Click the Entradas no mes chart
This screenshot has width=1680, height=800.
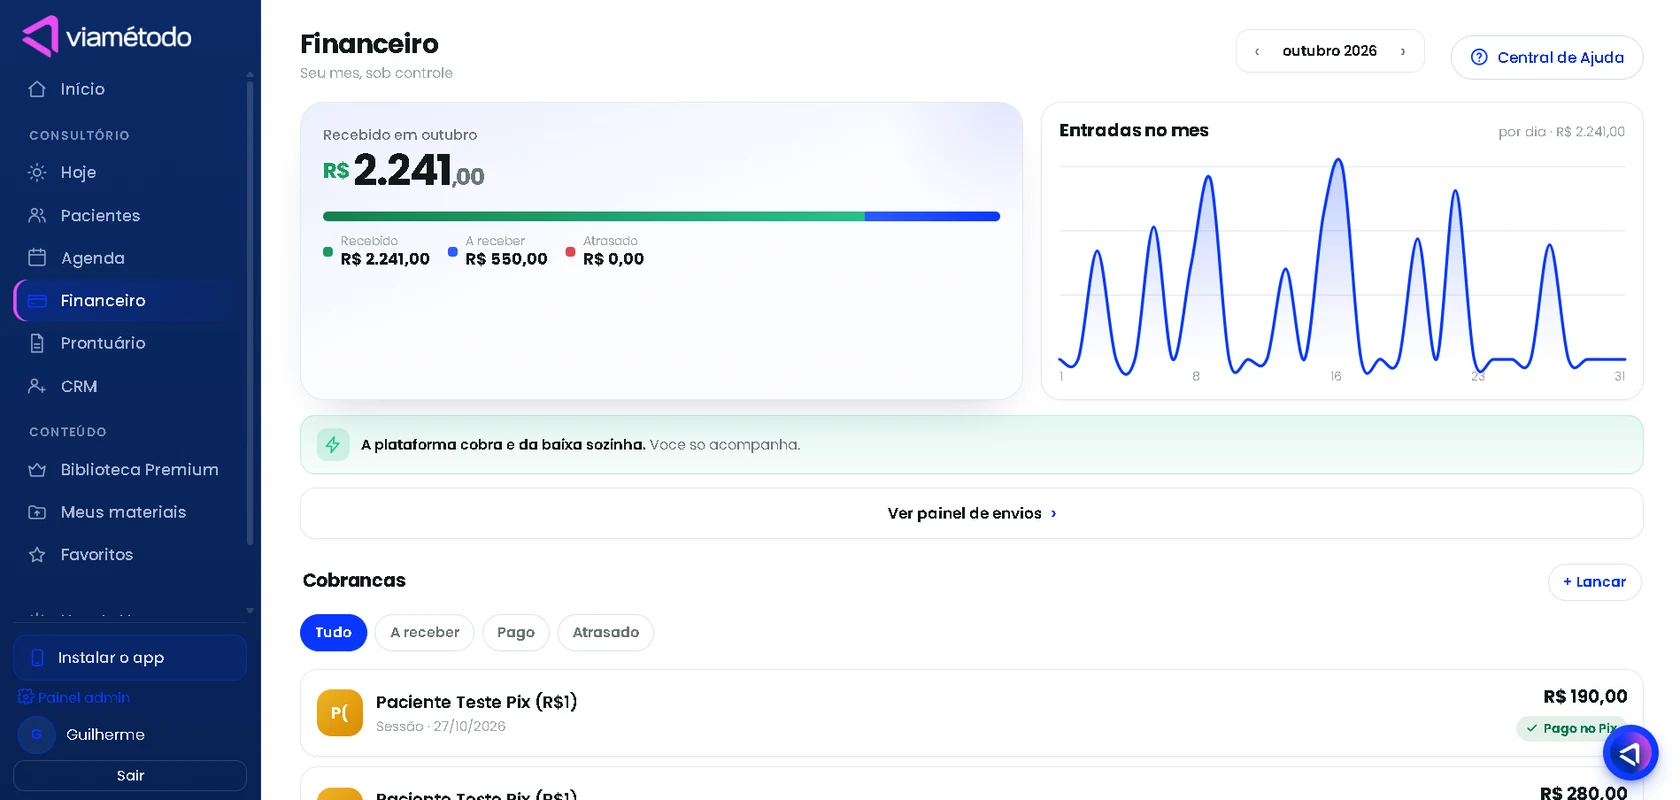pos(1342,267)
